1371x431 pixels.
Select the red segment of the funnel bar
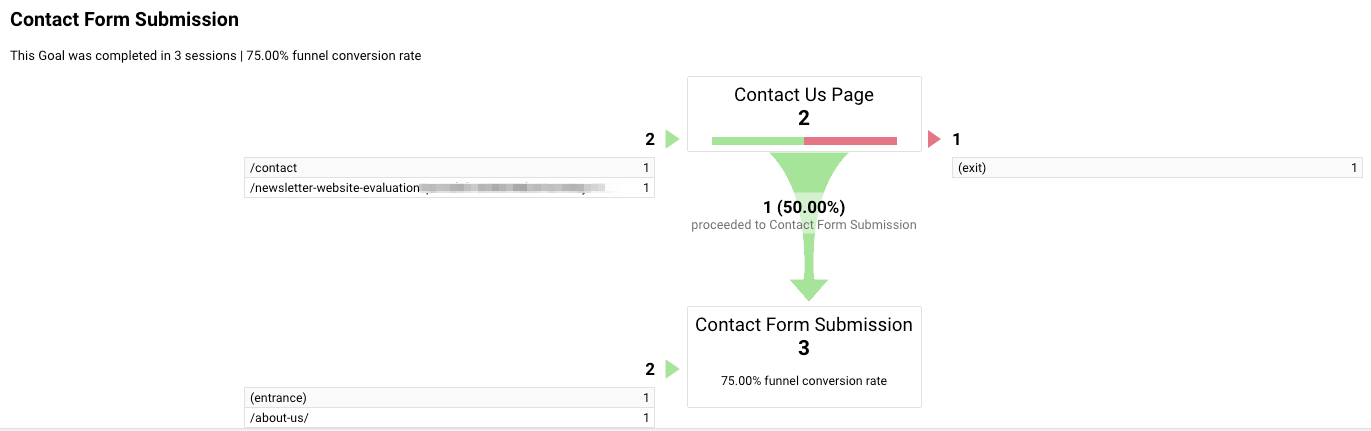click(x=850, y=141)
